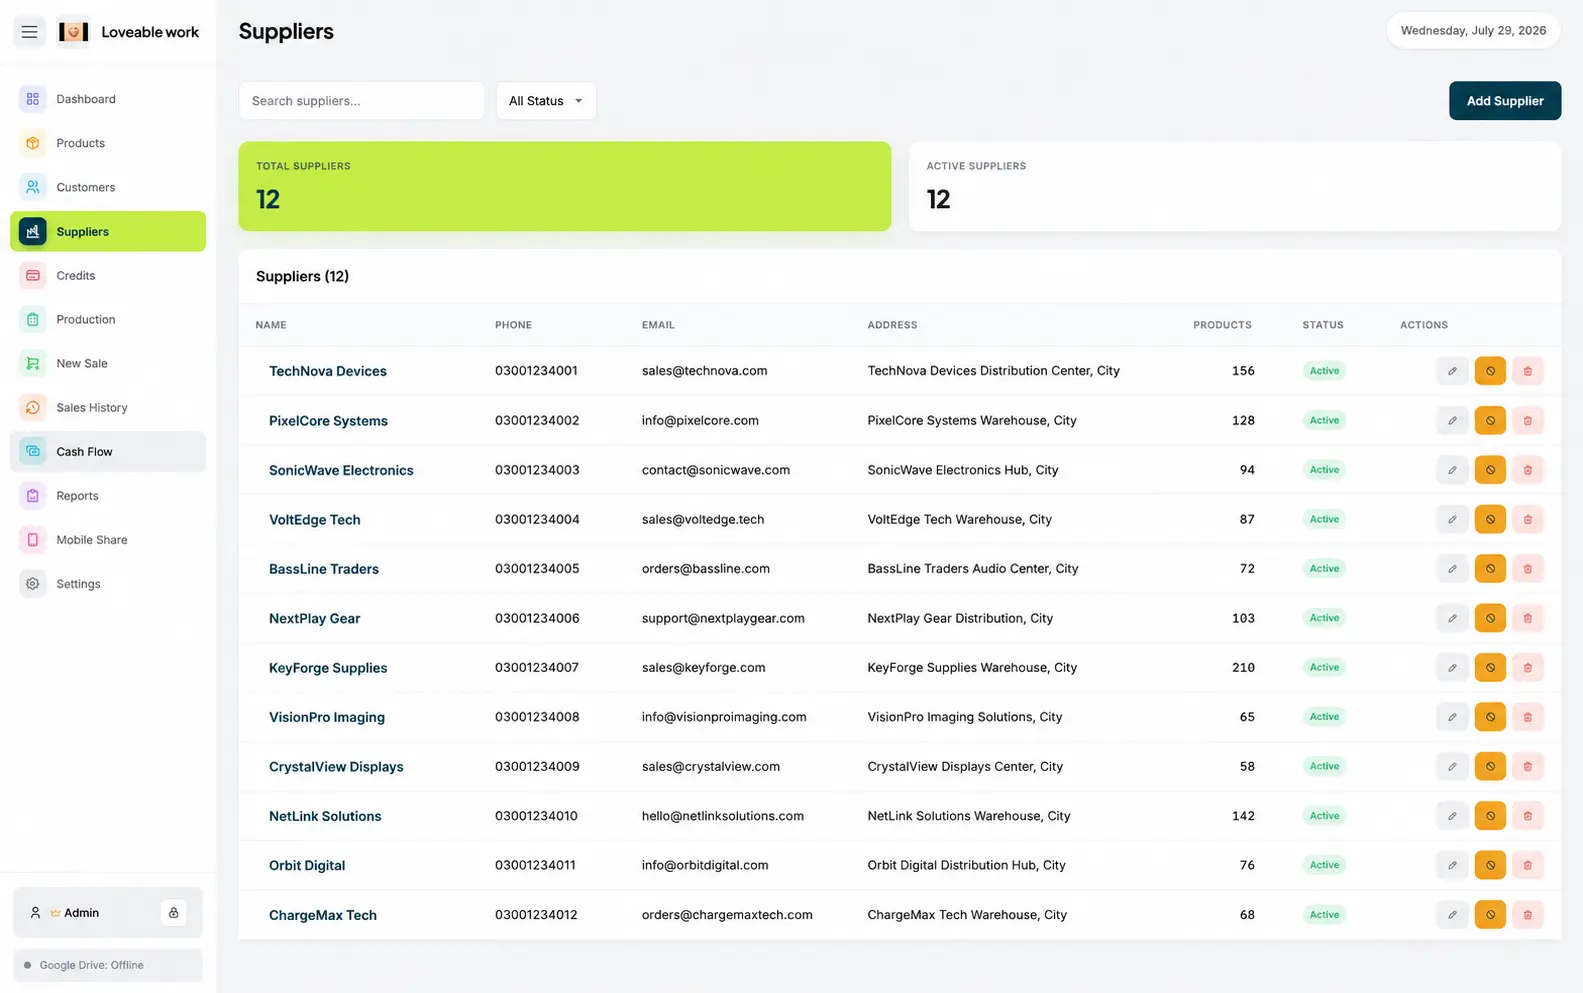This screenshot has width=1583, height=993.
Task: Select the Total Suppliers card
Action: click(565, 186)
